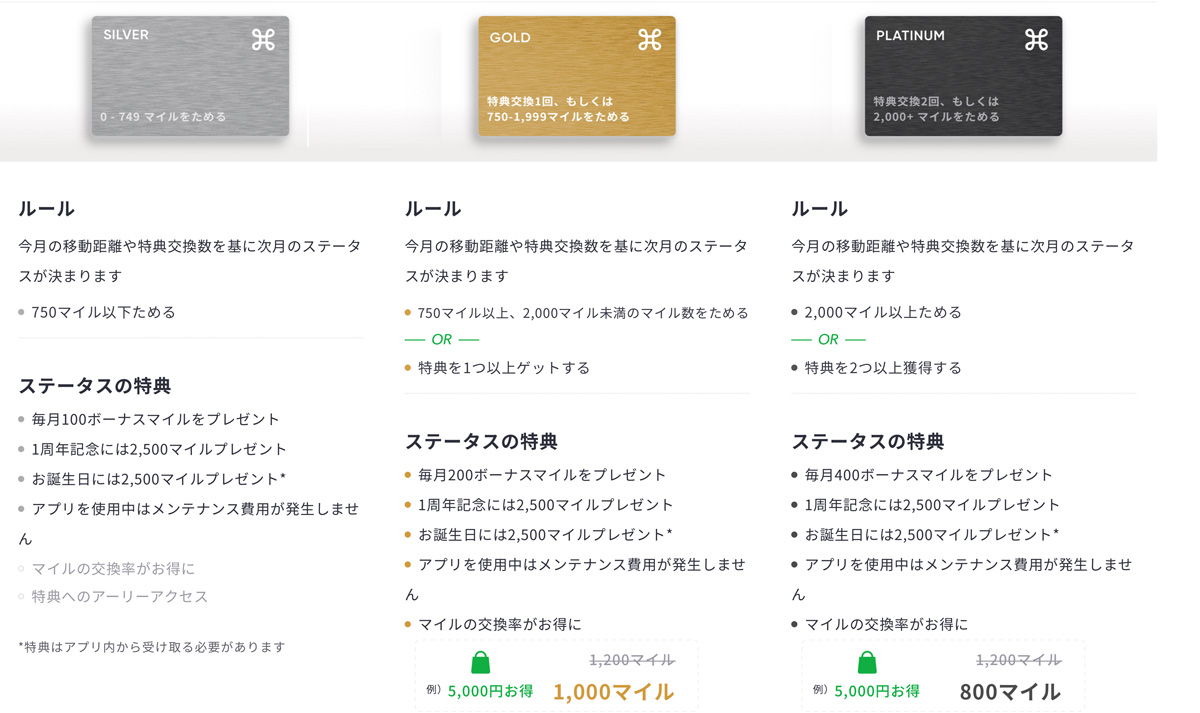
Task: Click the Gold 1,000マイル exchange rate text
Action: [x=613, y=691]
